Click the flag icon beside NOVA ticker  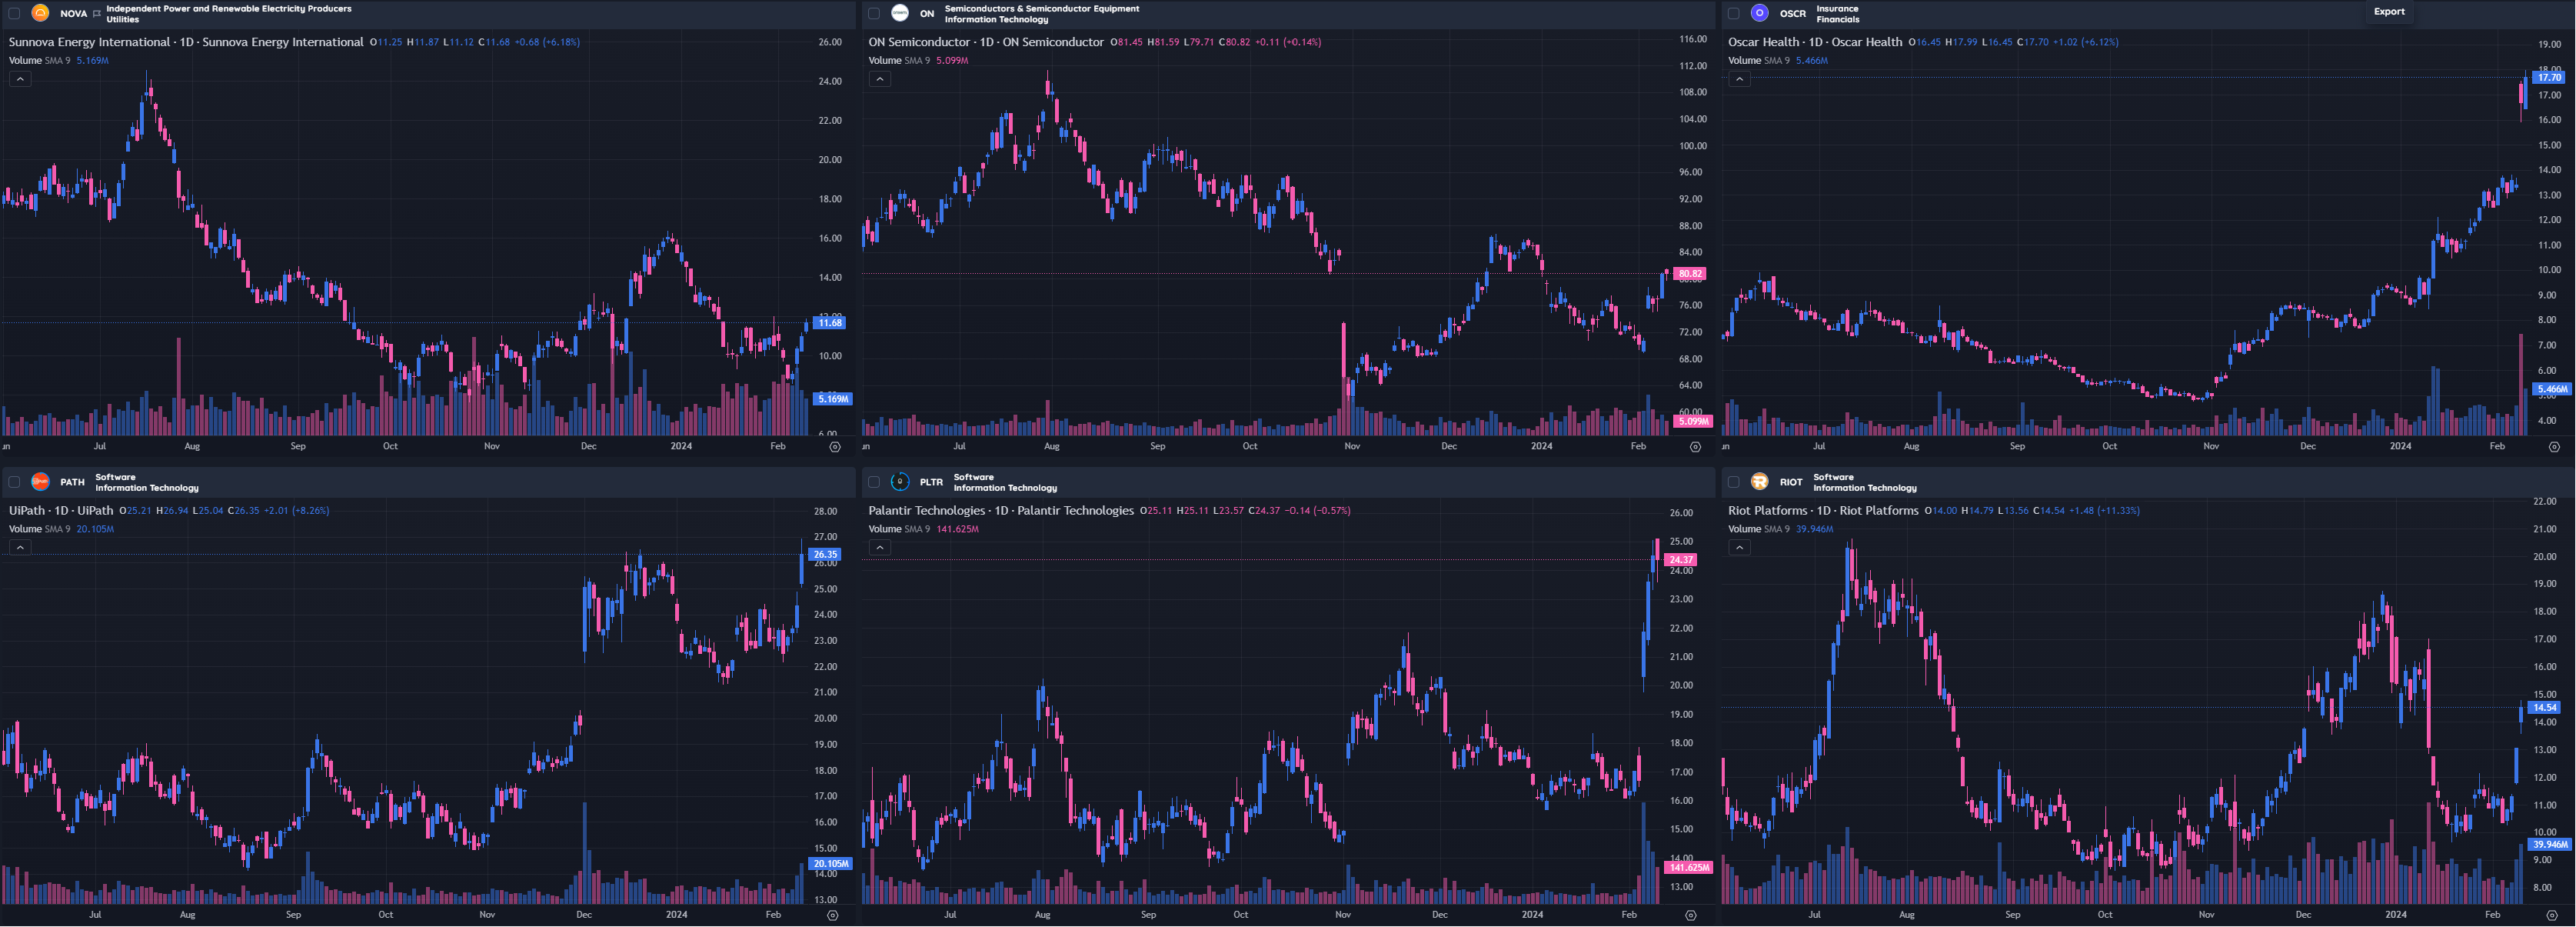click(97, 14)
